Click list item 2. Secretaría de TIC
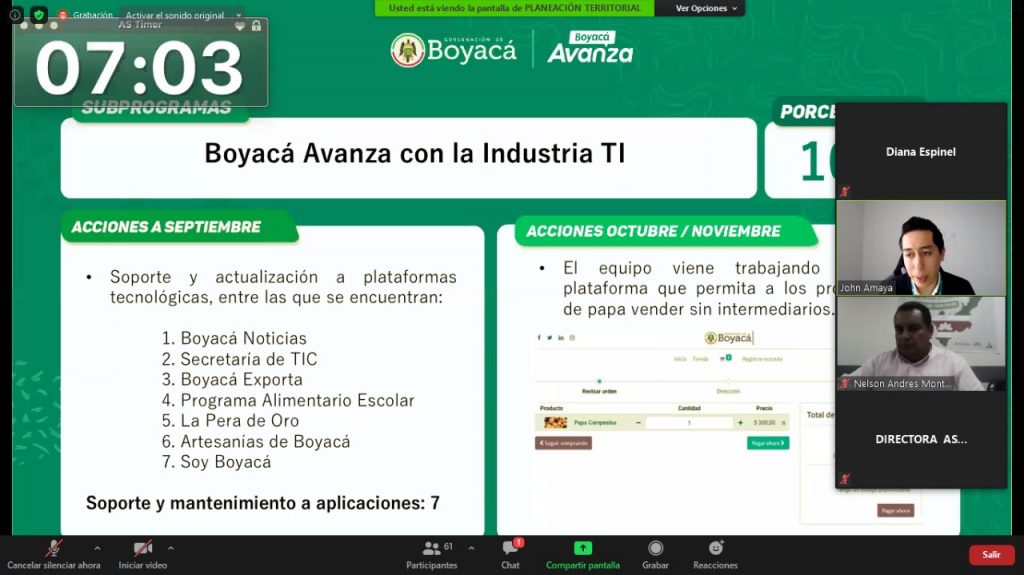1024x575 pixels. (239, 359)
